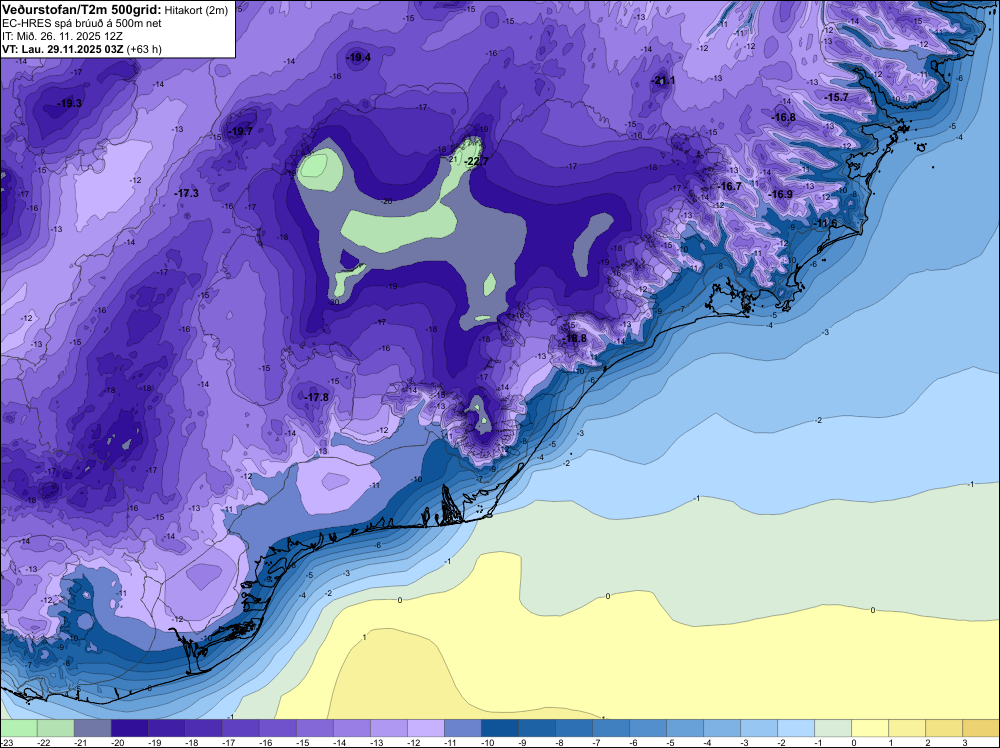Image resolution: width=1000 pixels, height=748 pixels.
Task: Pick the legend swatch labeled -1
Action: pyautogui.click(x=832, y=728)
